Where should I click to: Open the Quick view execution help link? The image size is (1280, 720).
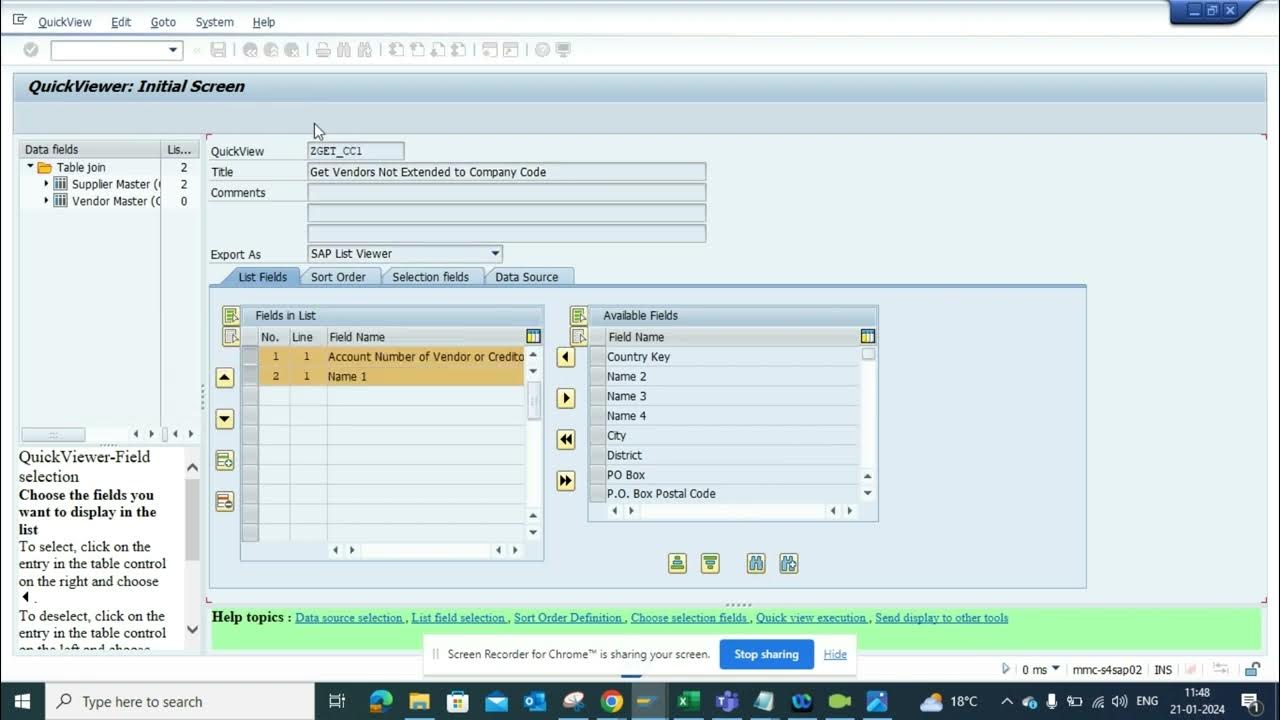tap(811, 618)
